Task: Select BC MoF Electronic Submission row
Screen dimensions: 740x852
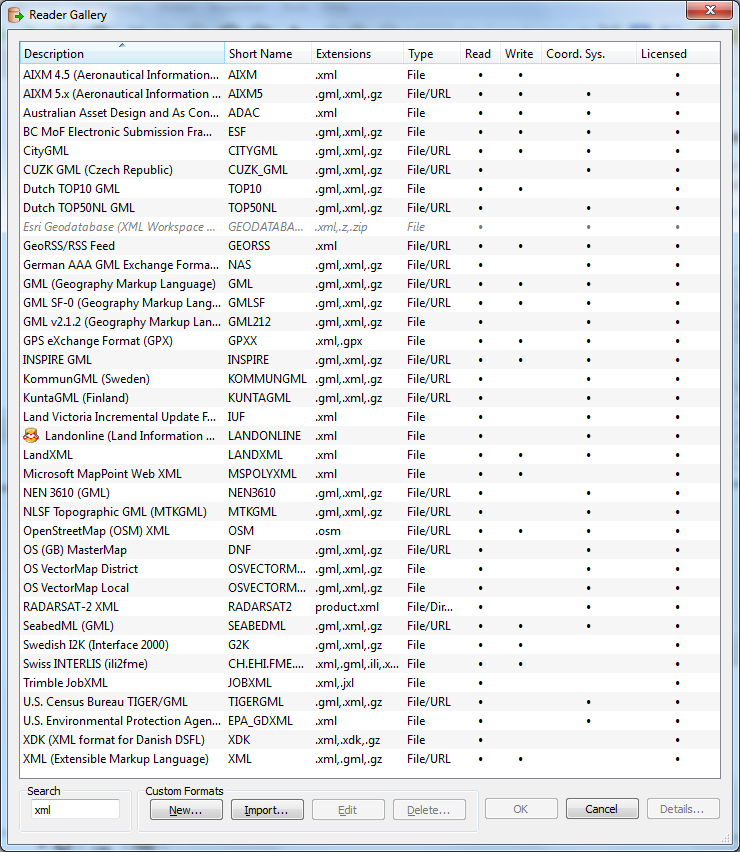Action: [x=369, y=132]
